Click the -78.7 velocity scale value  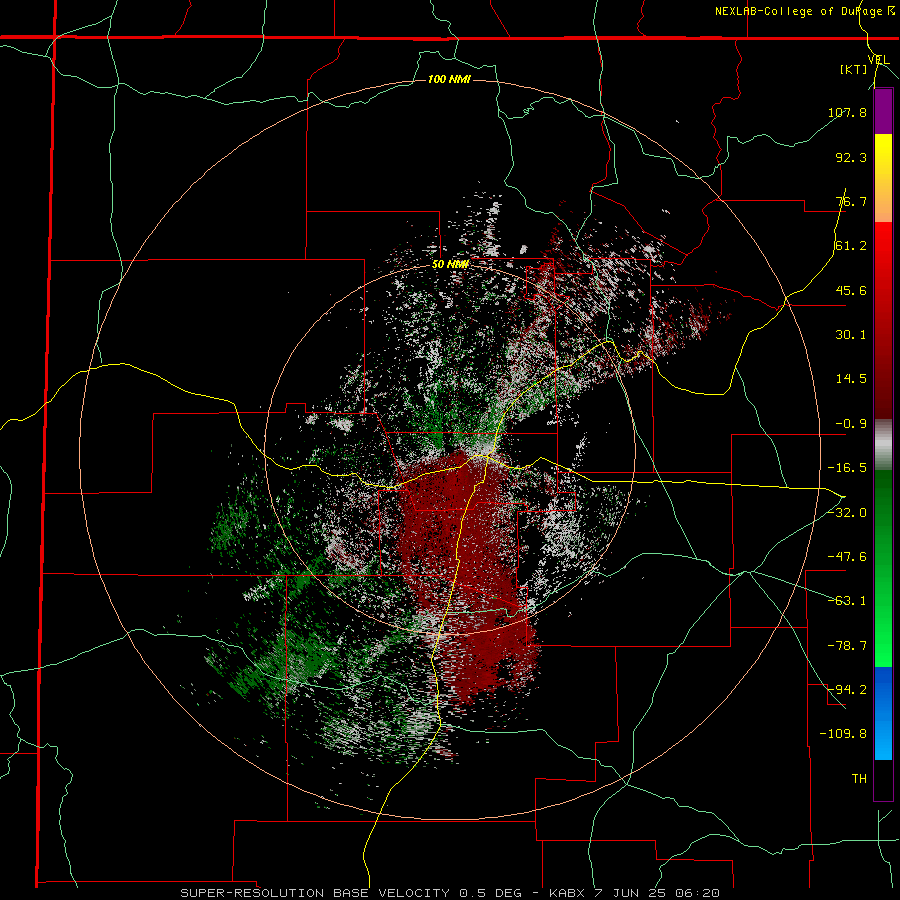click(x=847, y=646)
